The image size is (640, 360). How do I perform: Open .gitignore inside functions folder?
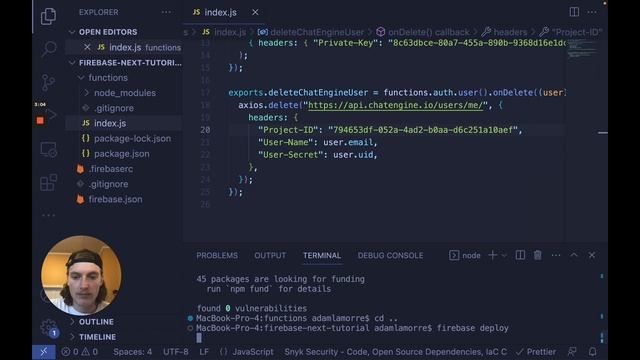pos(114,108)
